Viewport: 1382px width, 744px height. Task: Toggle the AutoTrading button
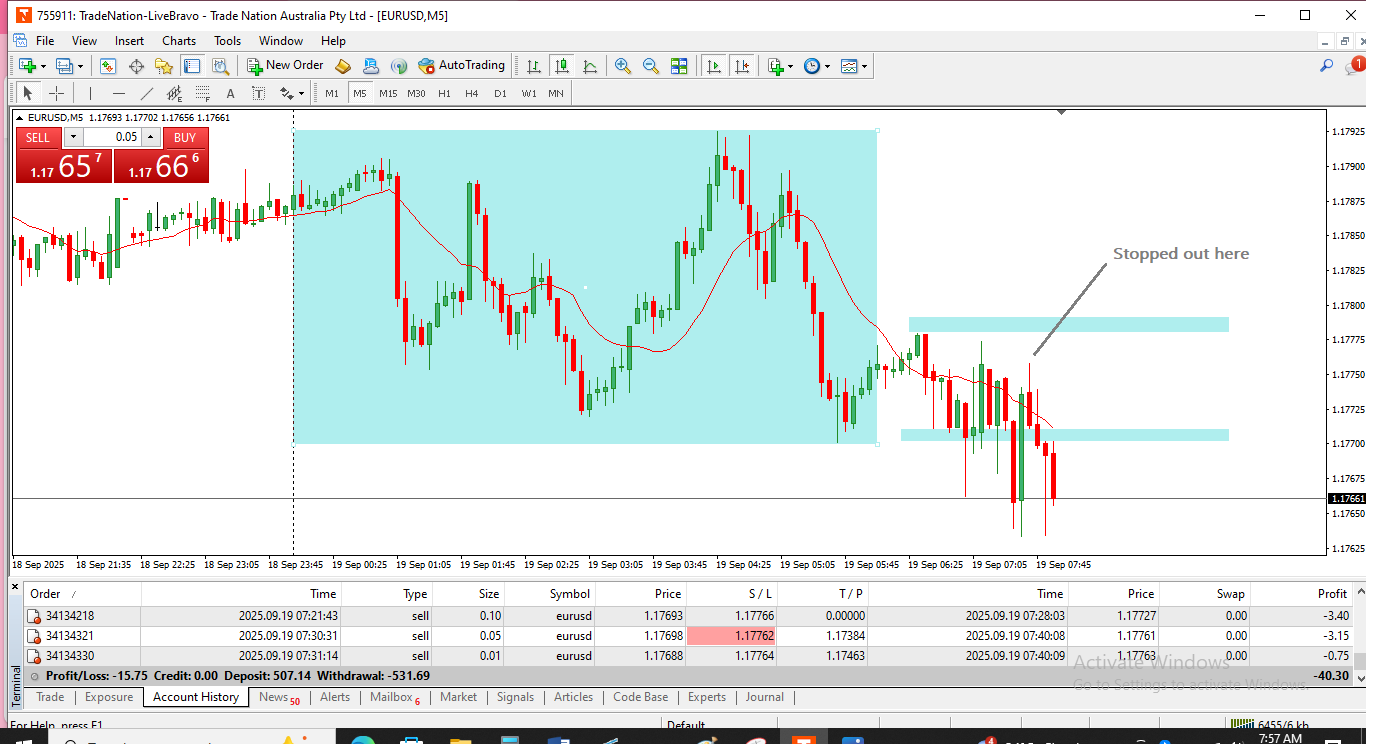[x=462, y=66]
